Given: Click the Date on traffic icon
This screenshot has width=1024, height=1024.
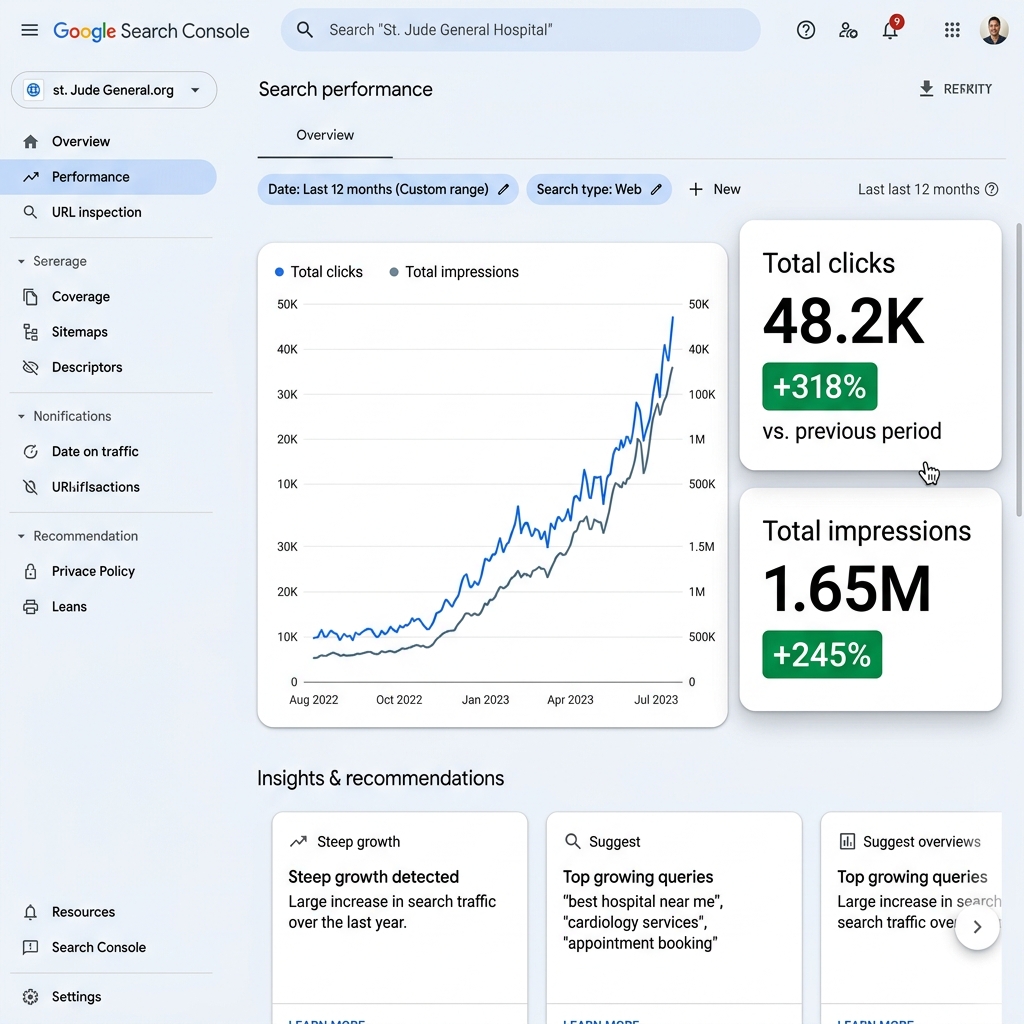Looking at the screenshot, I should point(30,451).
